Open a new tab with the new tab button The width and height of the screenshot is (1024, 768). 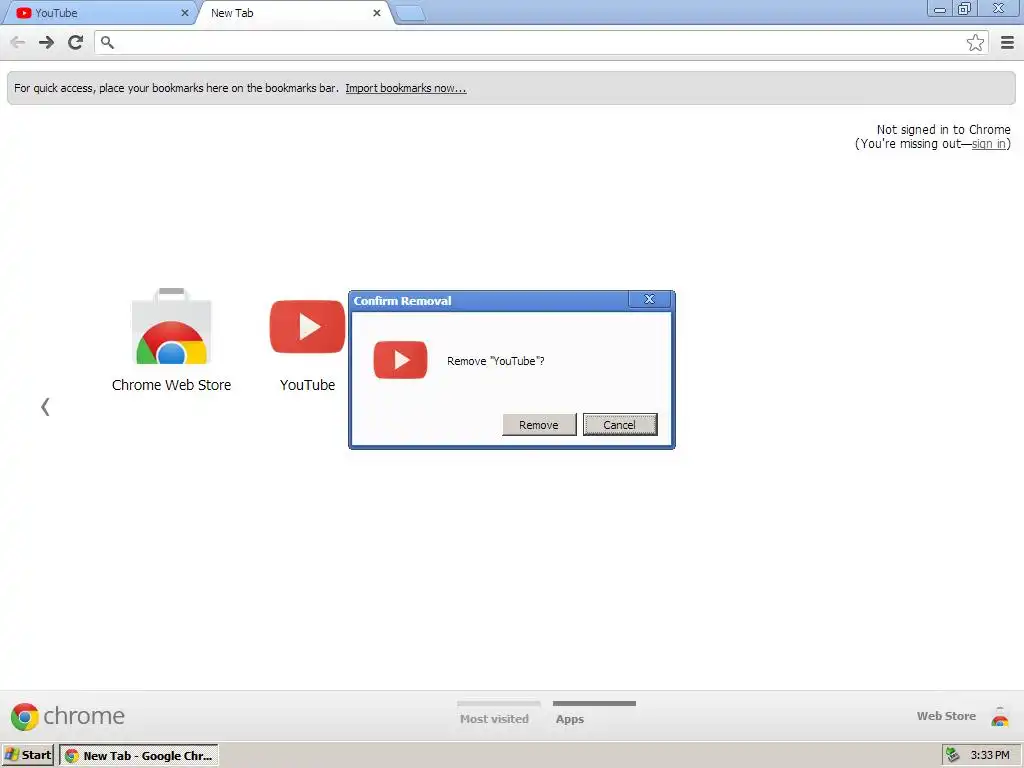[x=411, y=14]
